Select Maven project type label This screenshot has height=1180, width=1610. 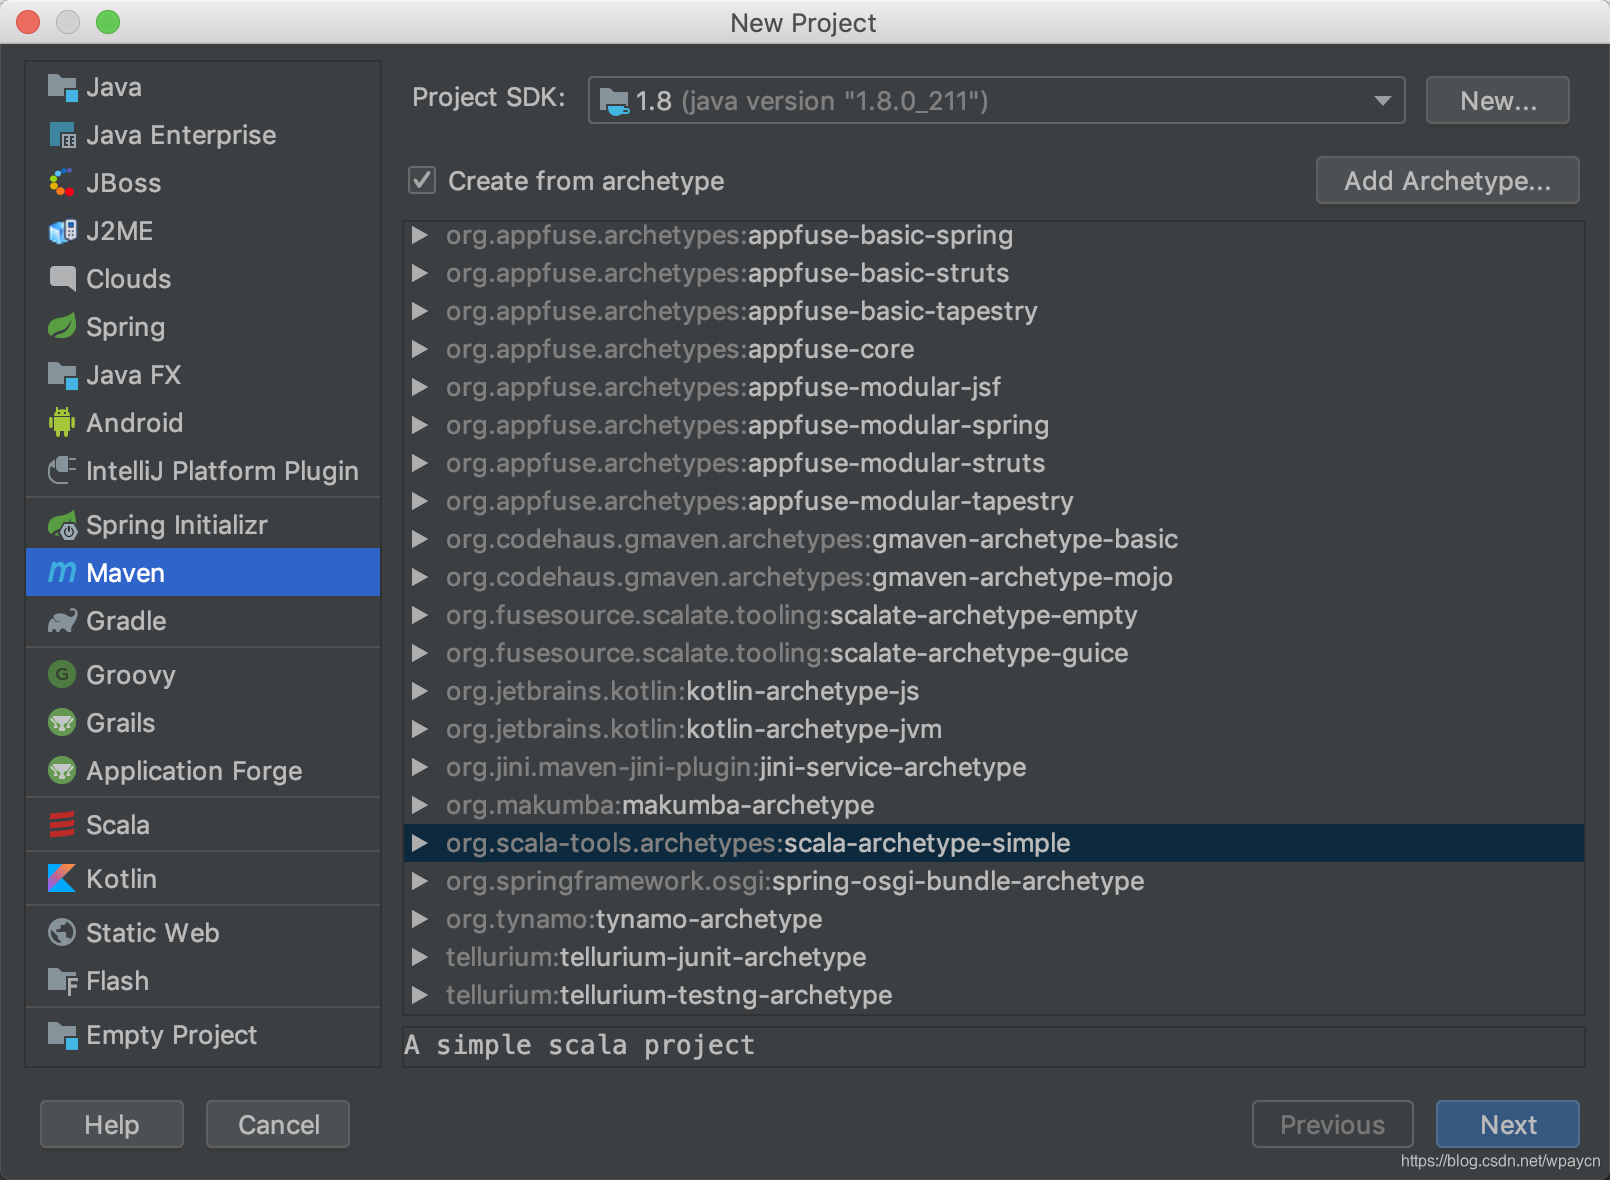(x=126, y=573)
